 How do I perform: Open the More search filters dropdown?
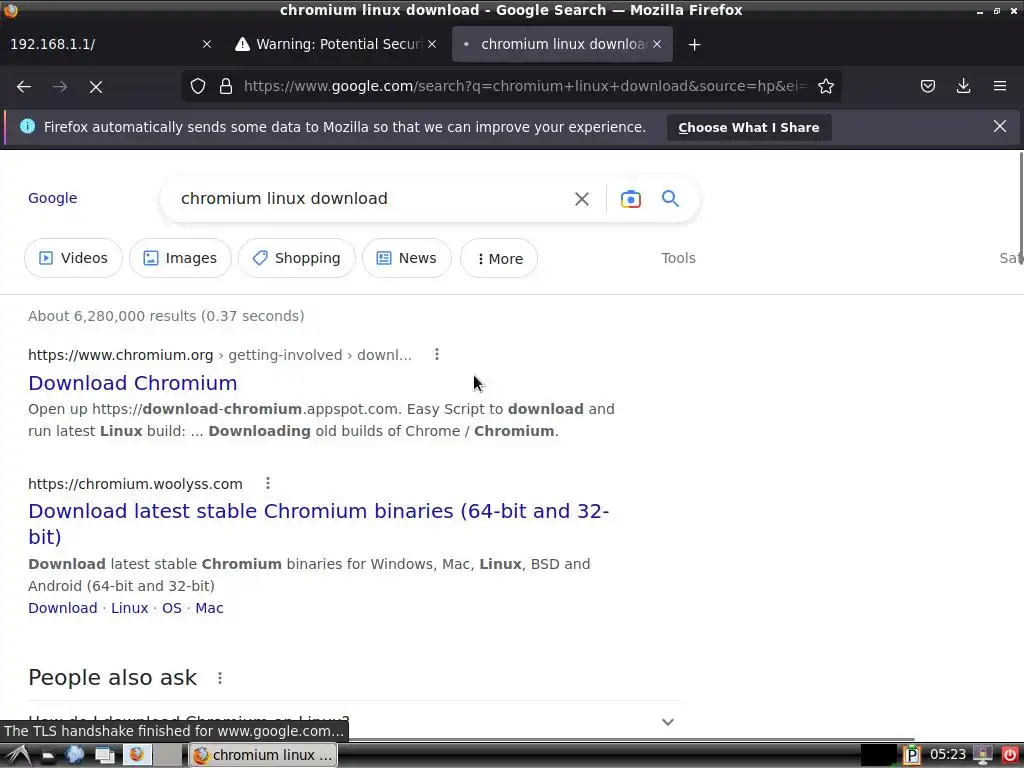click(x=499, y=259)
